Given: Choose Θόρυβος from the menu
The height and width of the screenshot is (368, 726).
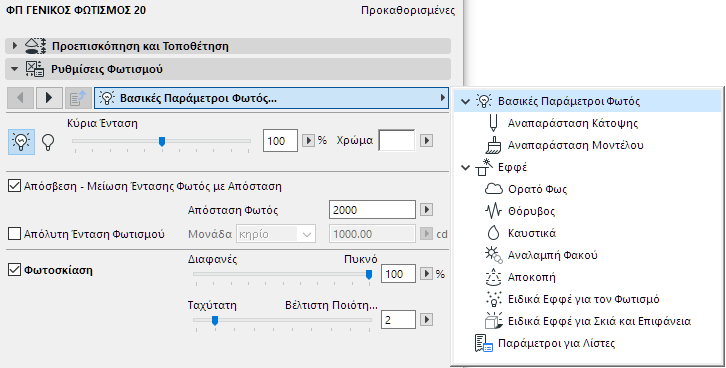Looking at the screenshot, I should coord(531,211).
